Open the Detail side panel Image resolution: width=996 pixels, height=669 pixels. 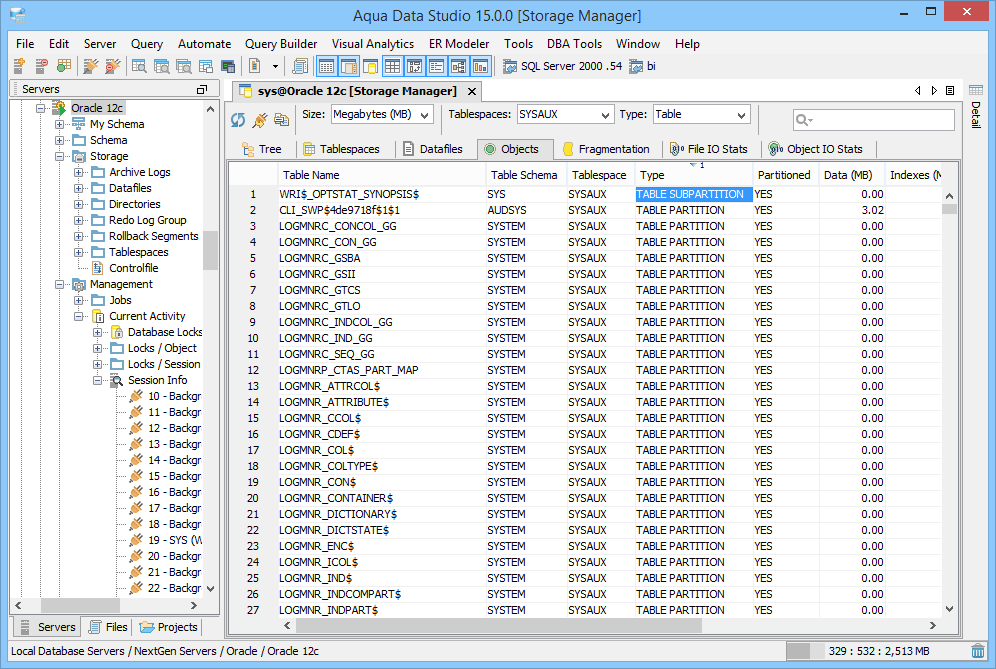(x=976, y=116)
